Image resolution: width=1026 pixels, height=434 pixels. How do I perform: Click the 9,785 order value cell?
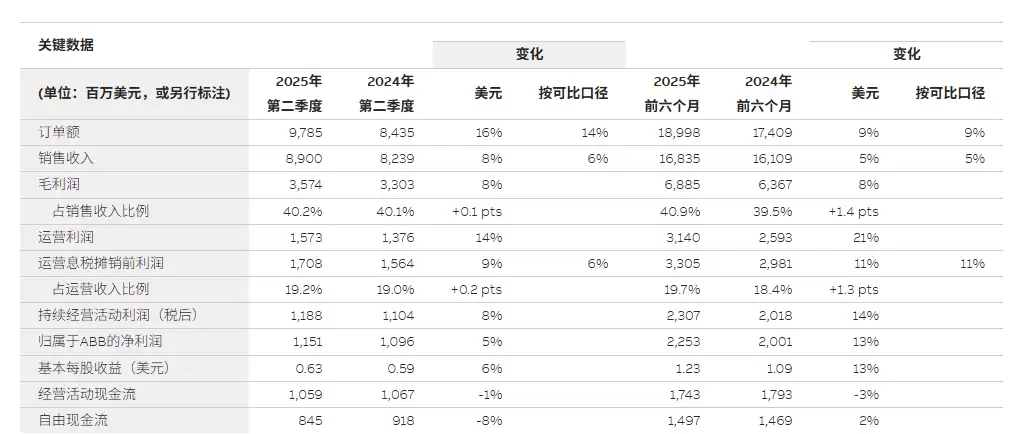(x=305, y=133)
